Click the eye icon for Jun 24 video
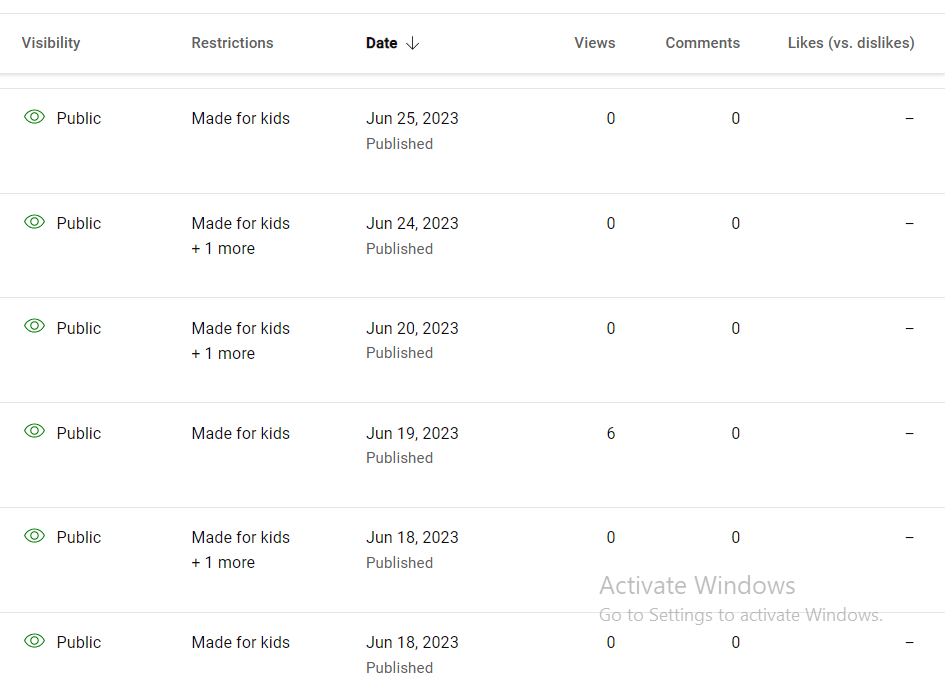The height and width of the screenshot is (673, 947). [x=34, y=222]
